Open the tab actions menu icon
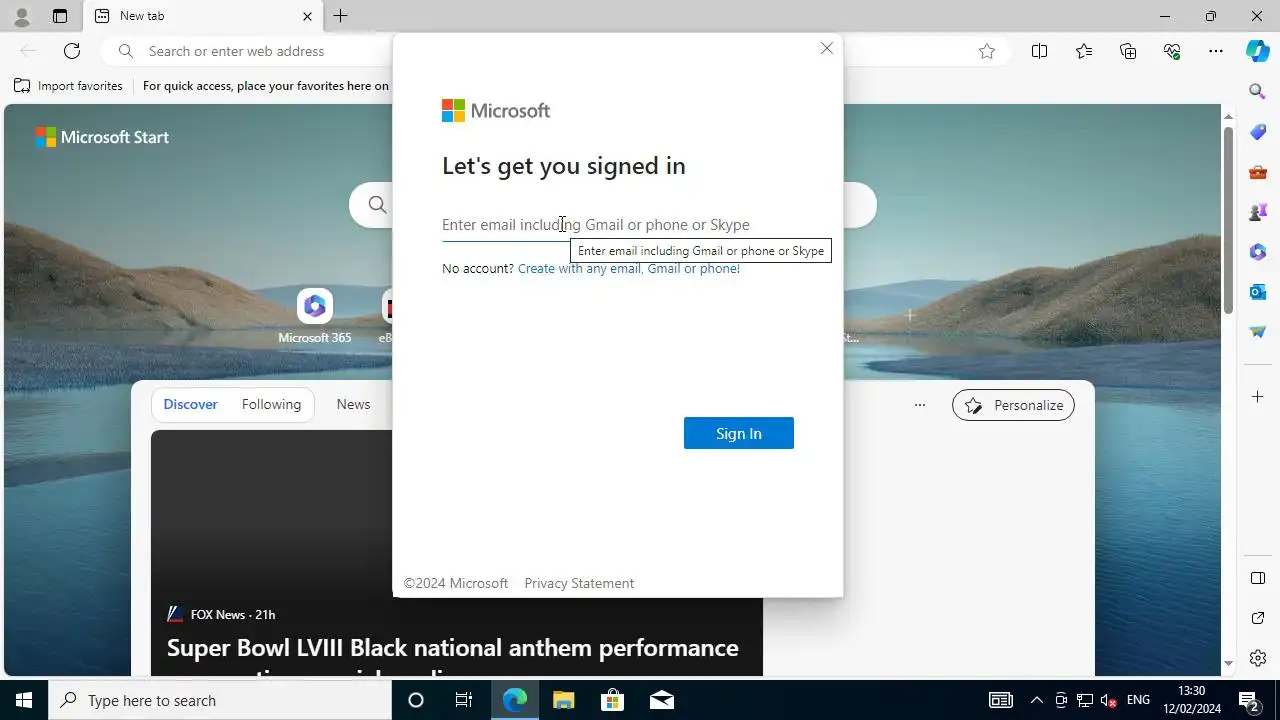Image resolution: width=1280 pixels, height=720 pixels. click(x=60, y=16)
